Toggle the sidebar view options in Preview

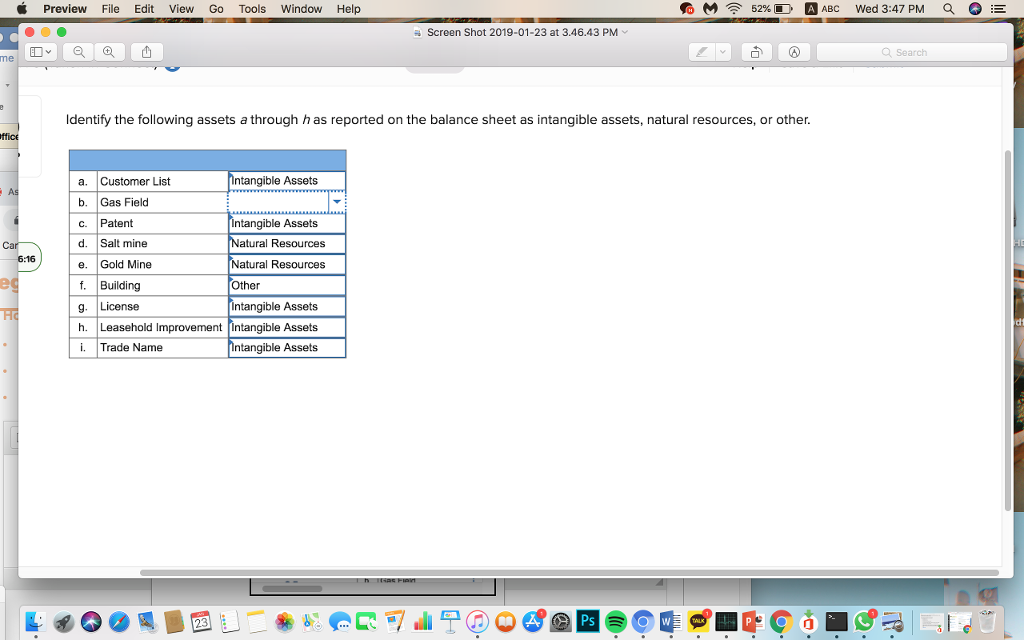[40, 51]
